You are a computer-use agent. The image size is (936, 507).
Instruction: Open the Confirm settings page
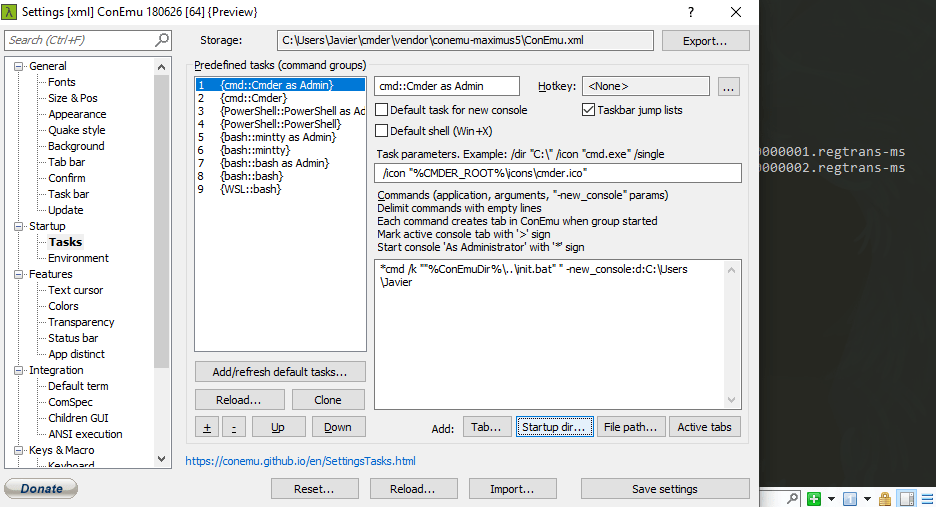click(66, 178)
